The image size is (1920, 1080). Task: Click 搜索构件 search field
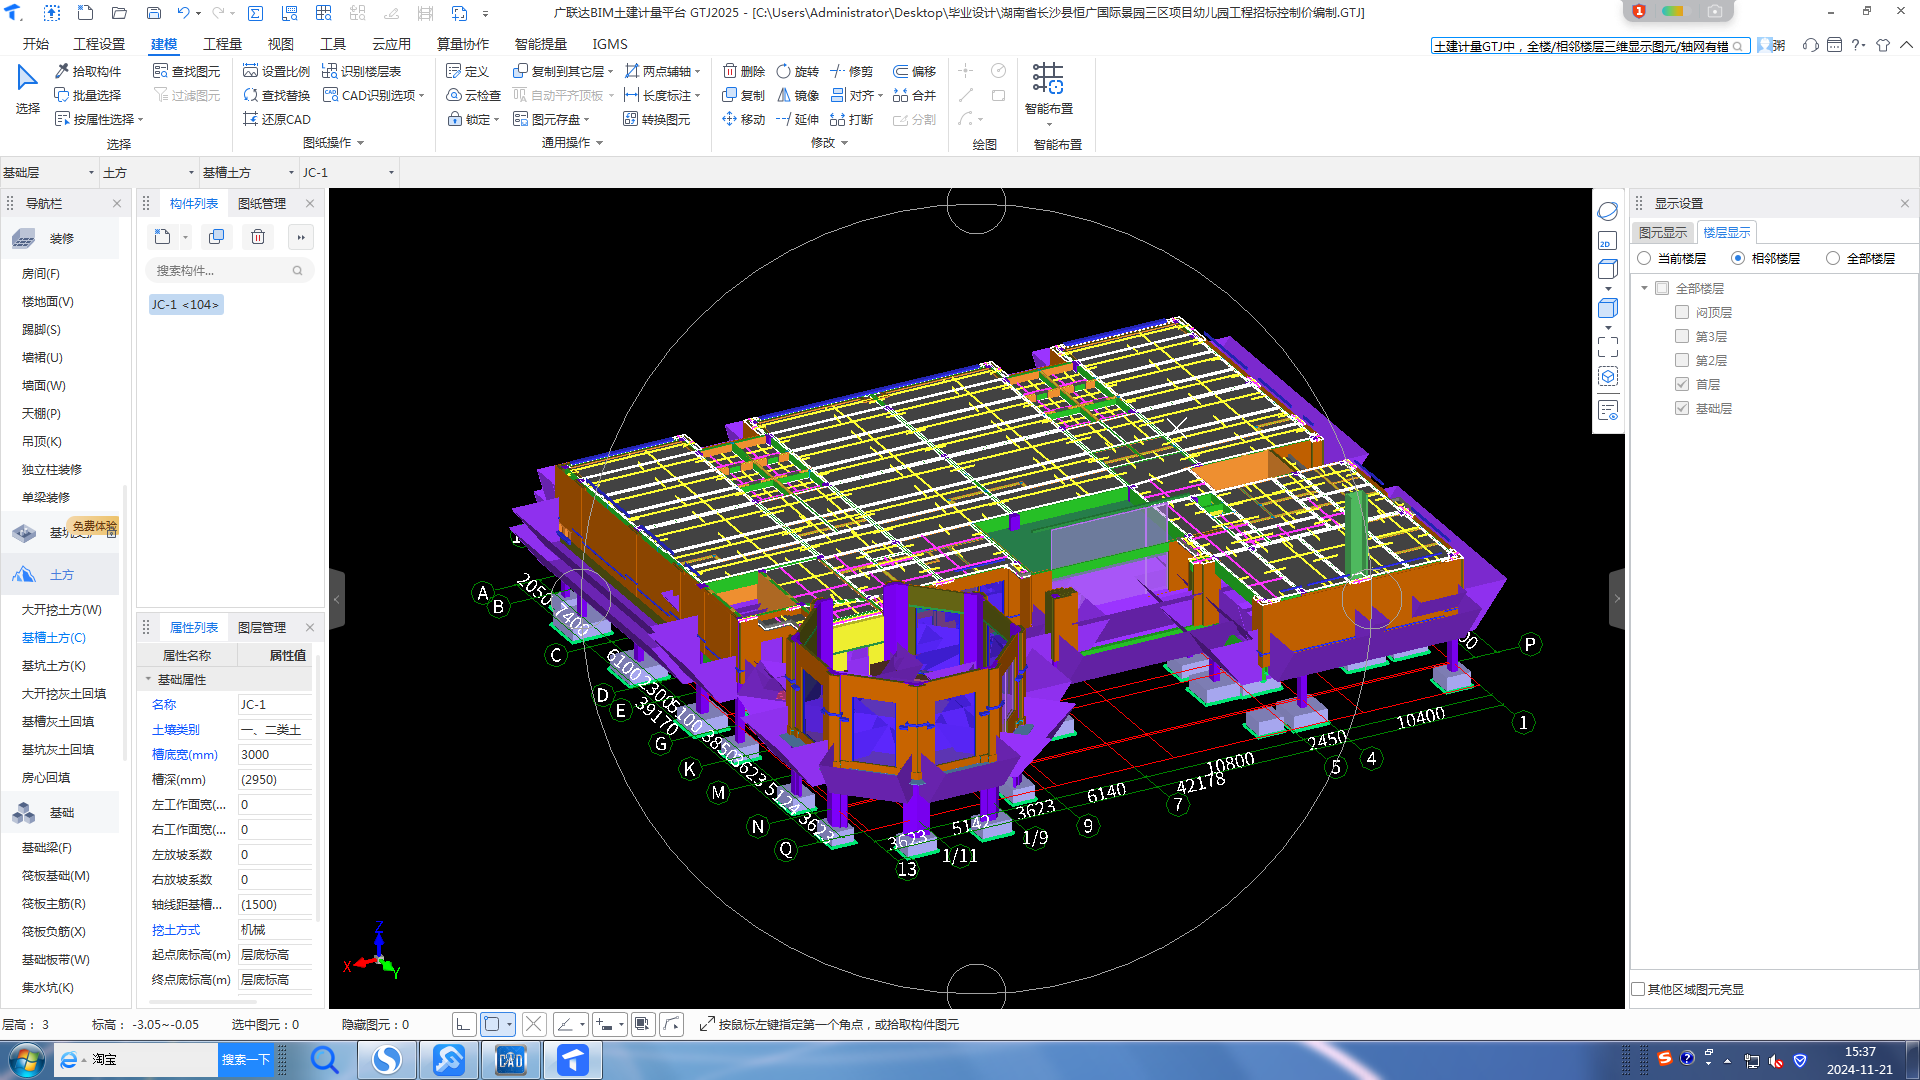click(x=229, y=270)
